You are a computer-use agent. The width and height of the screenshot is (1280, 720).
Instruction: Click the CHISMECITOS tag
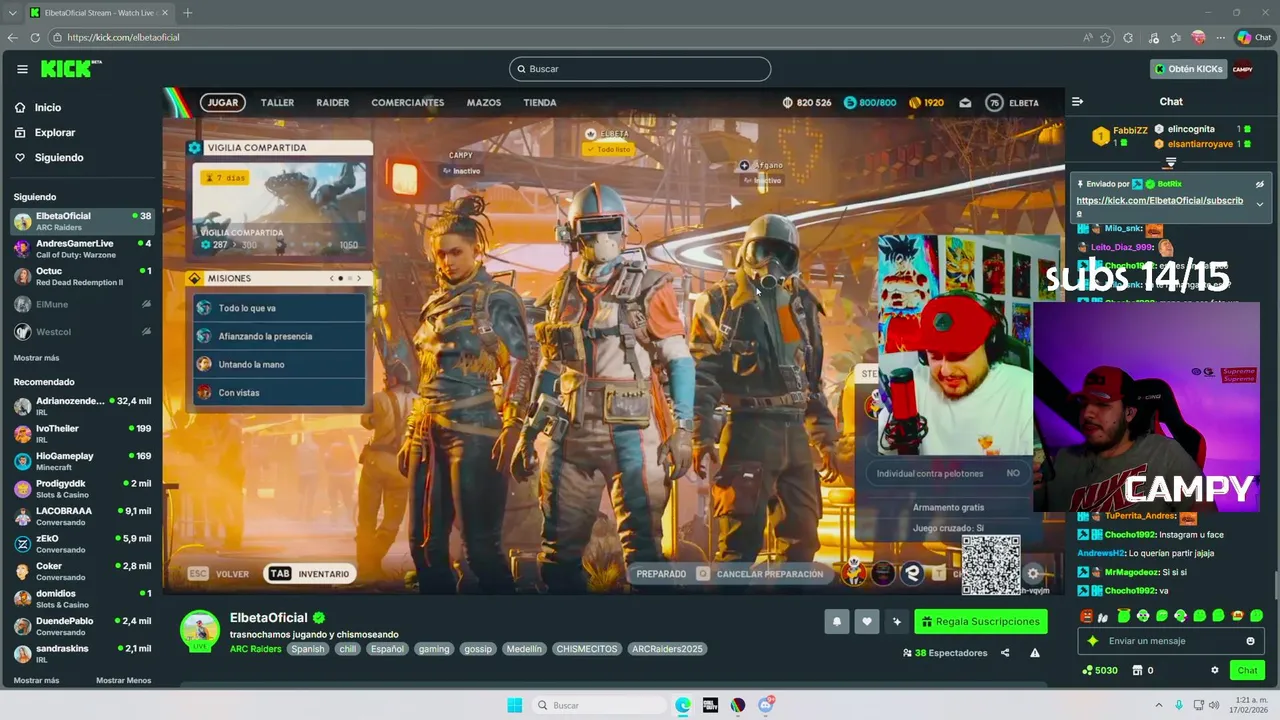(587, 649)
